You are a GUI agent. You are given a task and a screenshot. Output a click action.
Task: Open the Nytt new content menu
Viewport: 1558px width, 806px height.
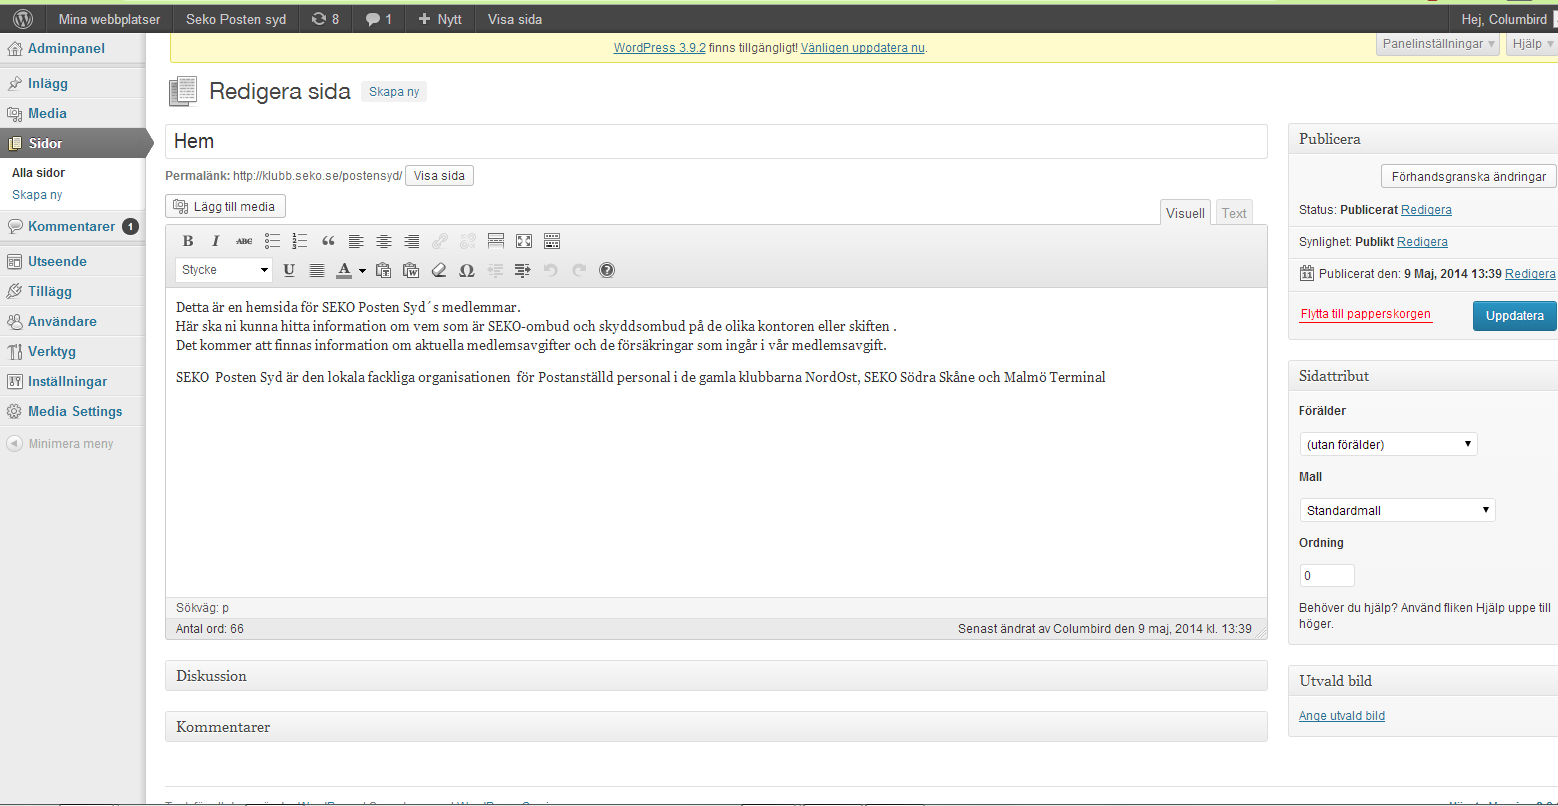440,18
